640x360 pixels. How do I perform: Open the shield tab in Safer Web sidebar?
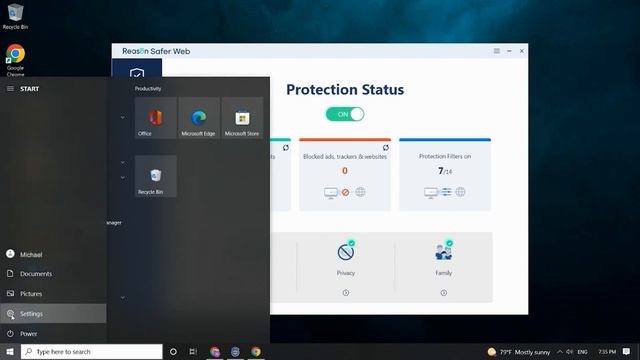(137, 69)
